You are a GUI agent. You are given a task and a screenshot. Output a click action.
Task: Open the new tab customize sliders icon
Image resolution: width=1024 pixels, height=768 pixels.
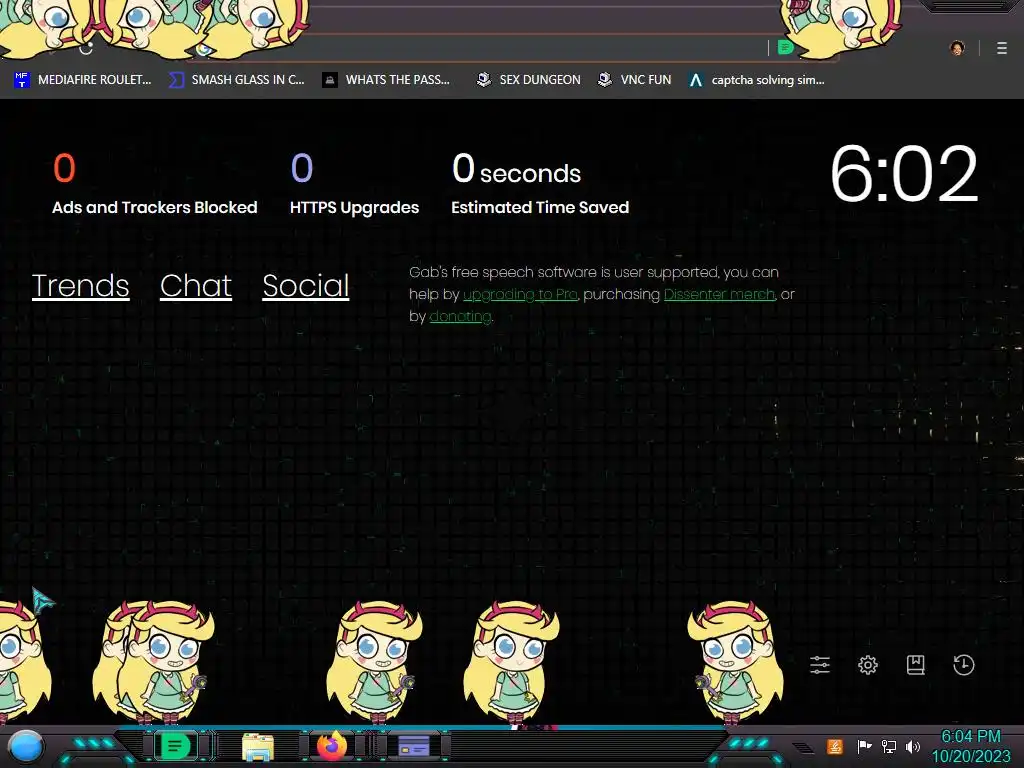pos(820,665)
